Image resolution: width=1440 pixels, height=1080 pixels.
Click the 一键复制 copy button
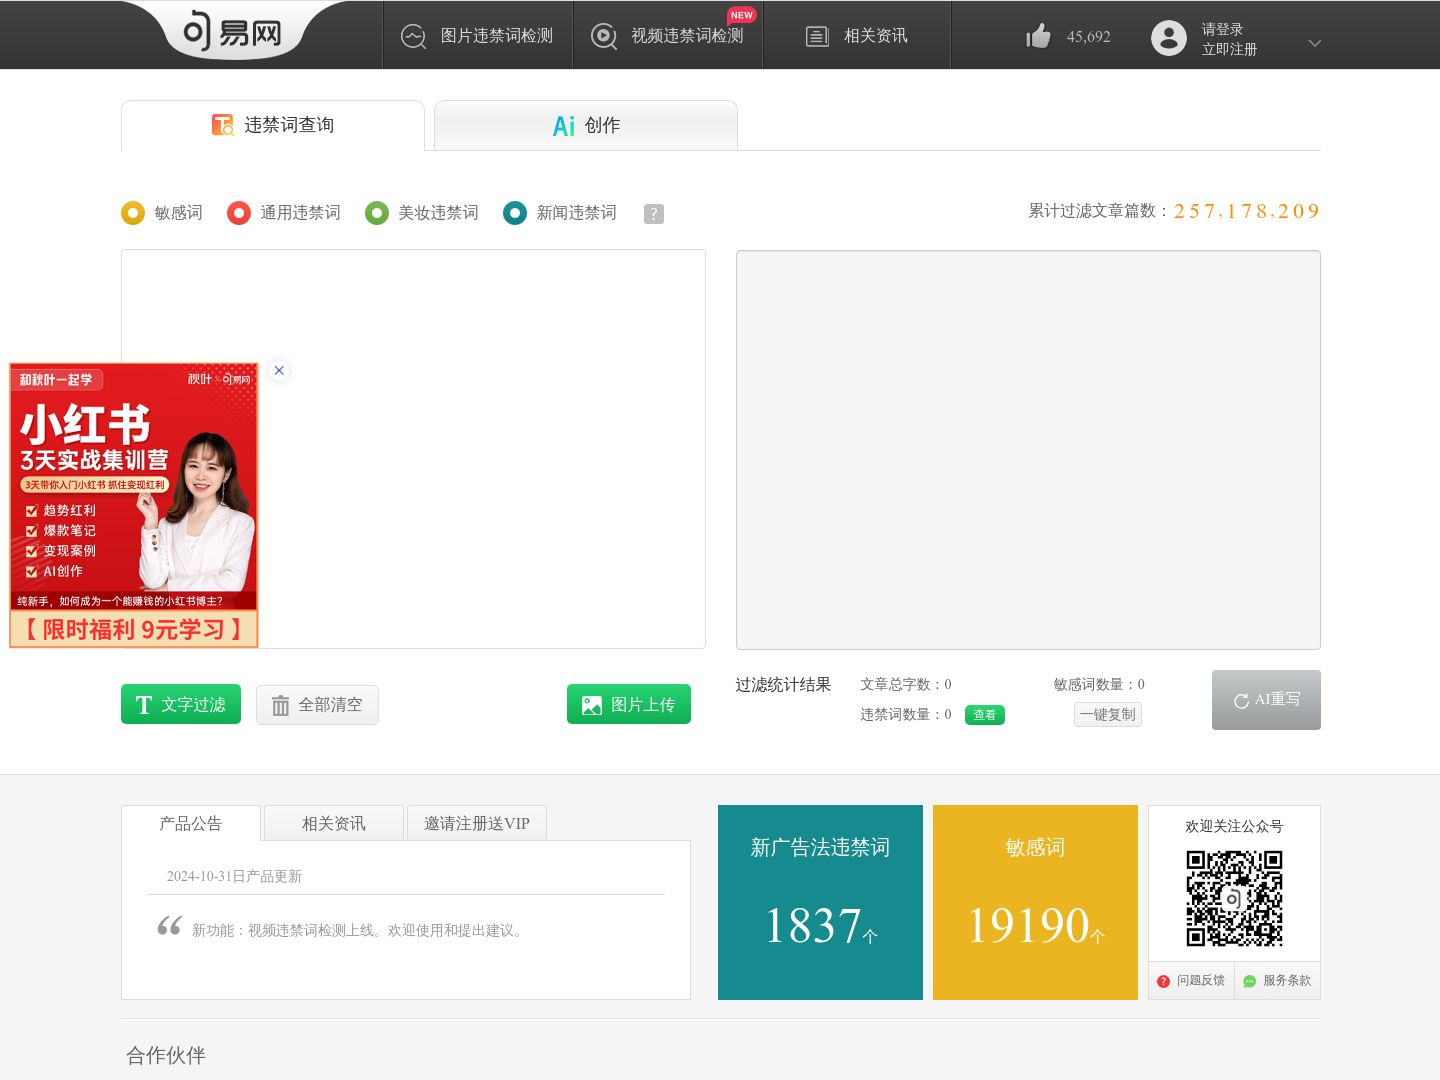(x=1108, y=715)
